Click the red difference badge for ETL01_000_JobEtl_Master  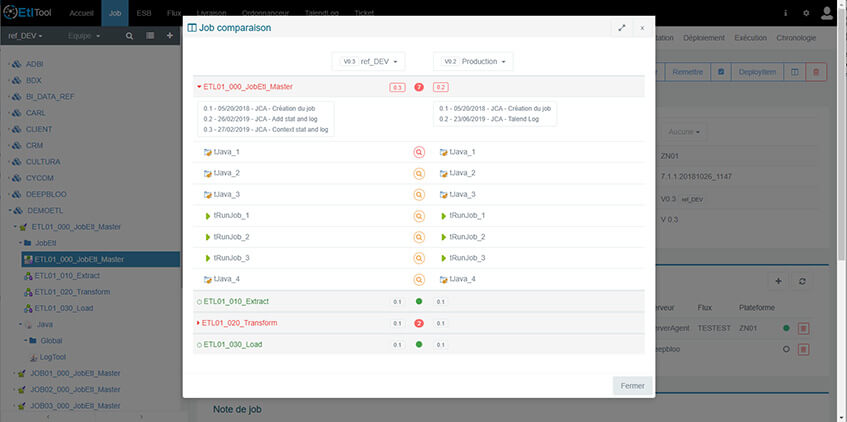click(419, 87)
